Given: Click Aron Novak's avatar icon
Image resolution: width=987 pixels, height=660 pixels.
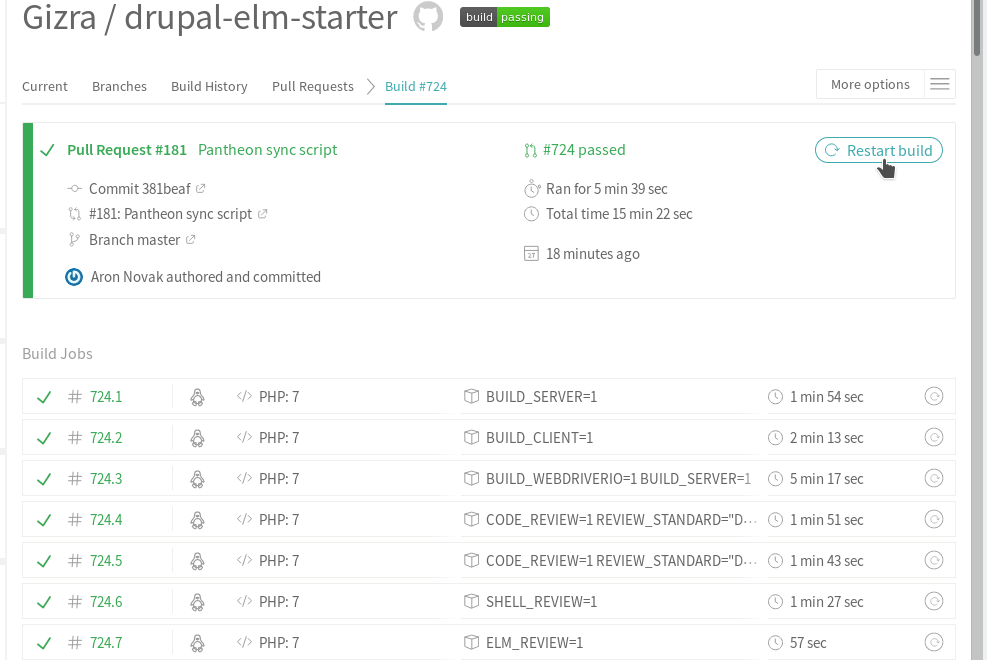Looking at the screenshot, I should [x=73, y=277].
